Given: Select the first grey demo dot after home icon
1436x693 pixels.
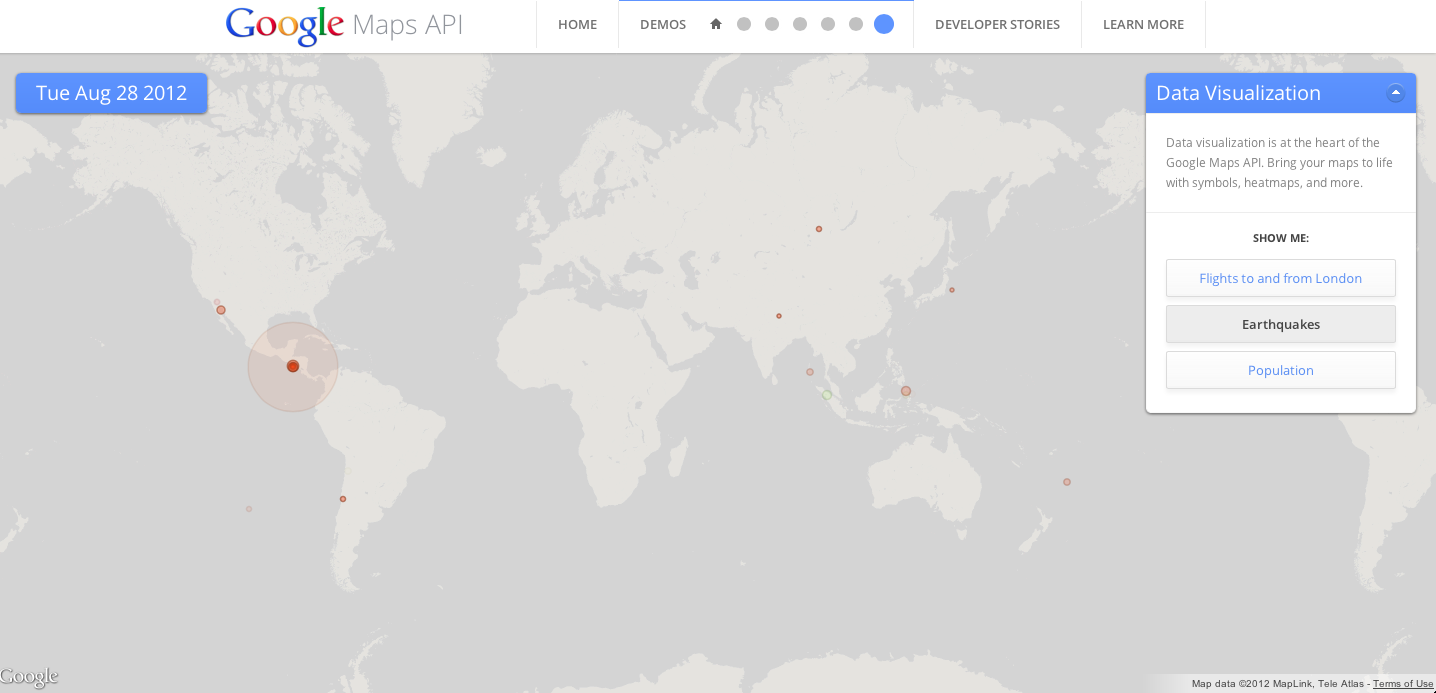Looking at the screenshot, I should [744, 24].
